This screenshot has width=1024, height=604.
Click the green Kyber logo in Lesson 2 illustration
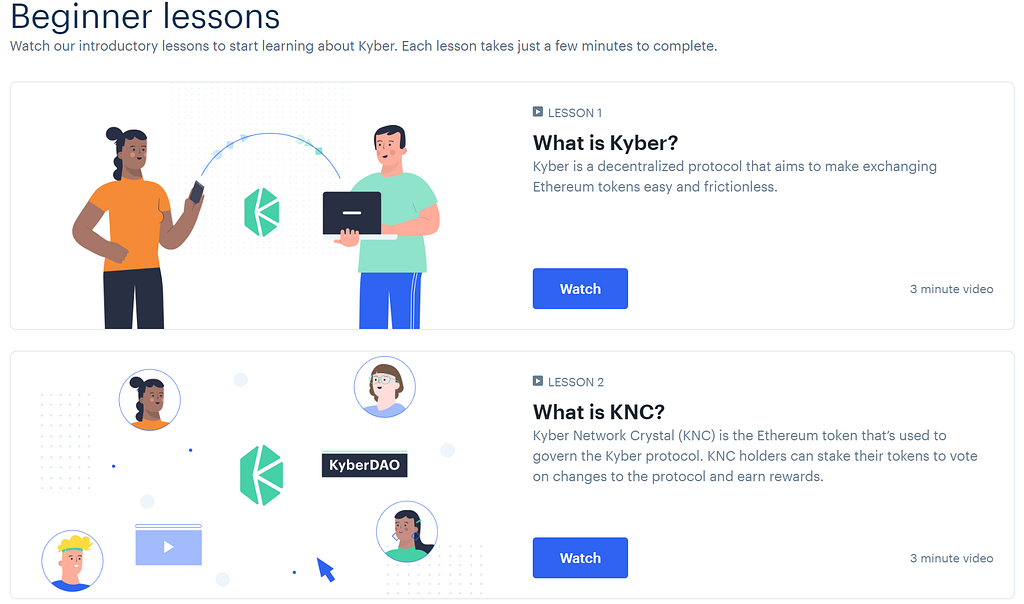[x=261, y=475]
